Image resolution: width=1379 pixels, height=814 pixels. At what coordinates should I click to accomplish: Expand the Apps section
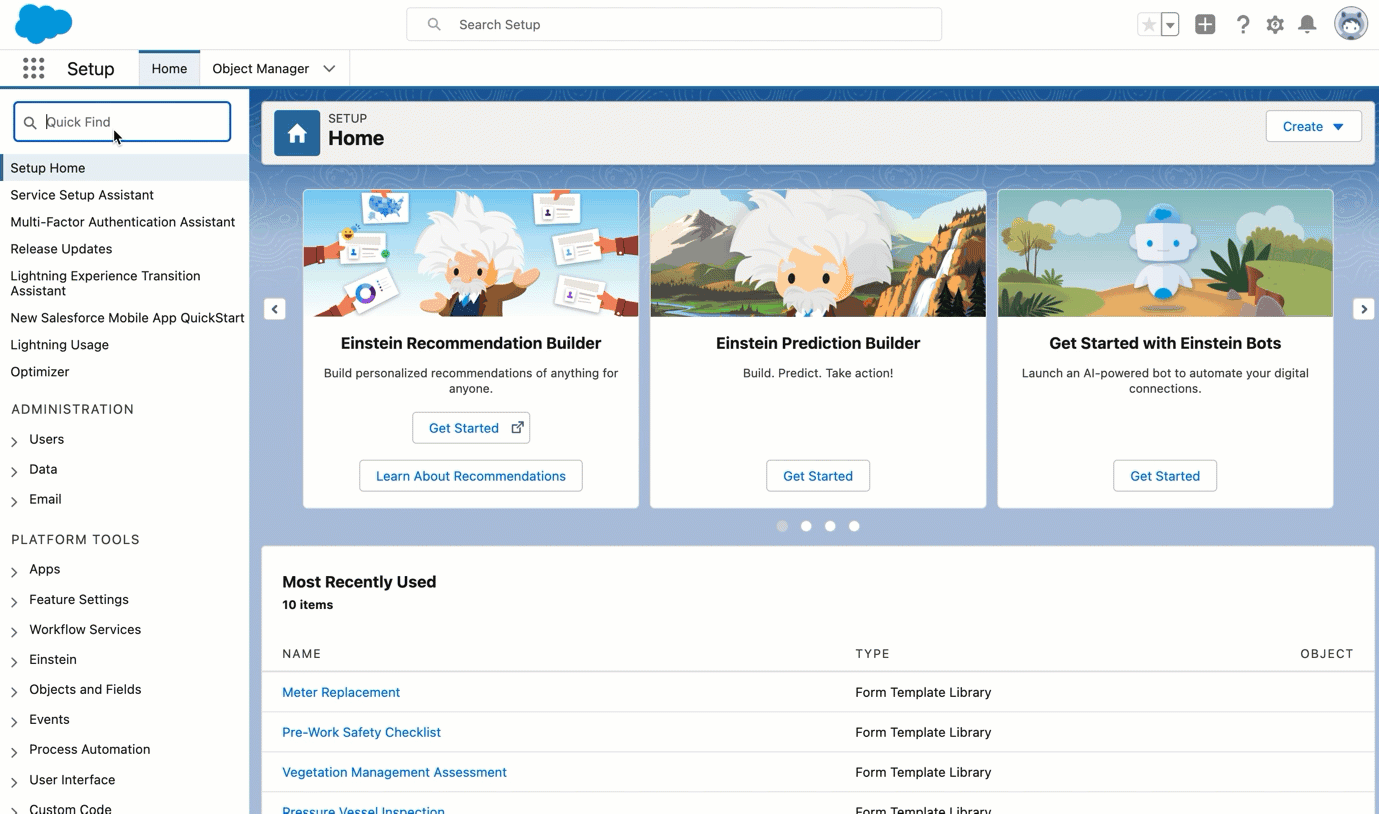click(14, 570)
